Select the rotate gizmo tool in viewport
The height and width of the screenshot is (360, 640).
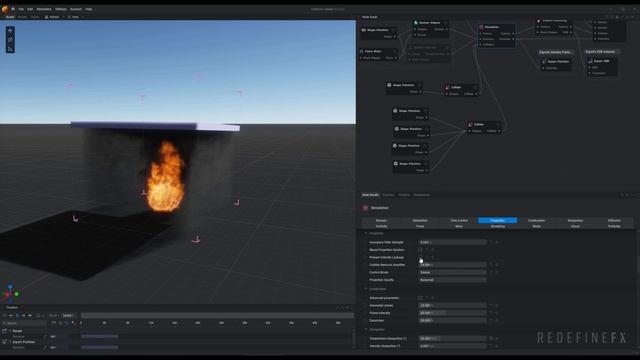[x=10, y=40]
